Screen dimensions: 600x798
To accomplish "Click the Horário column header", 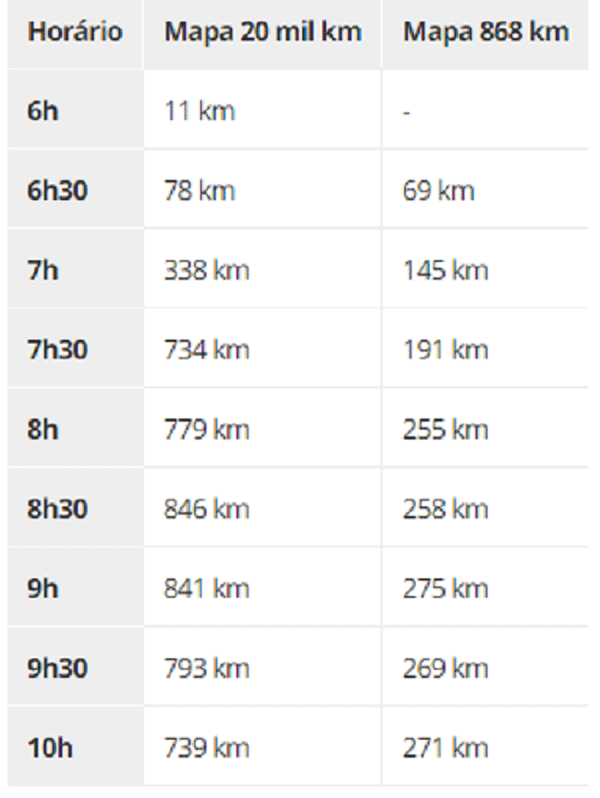I will [75, 32].
